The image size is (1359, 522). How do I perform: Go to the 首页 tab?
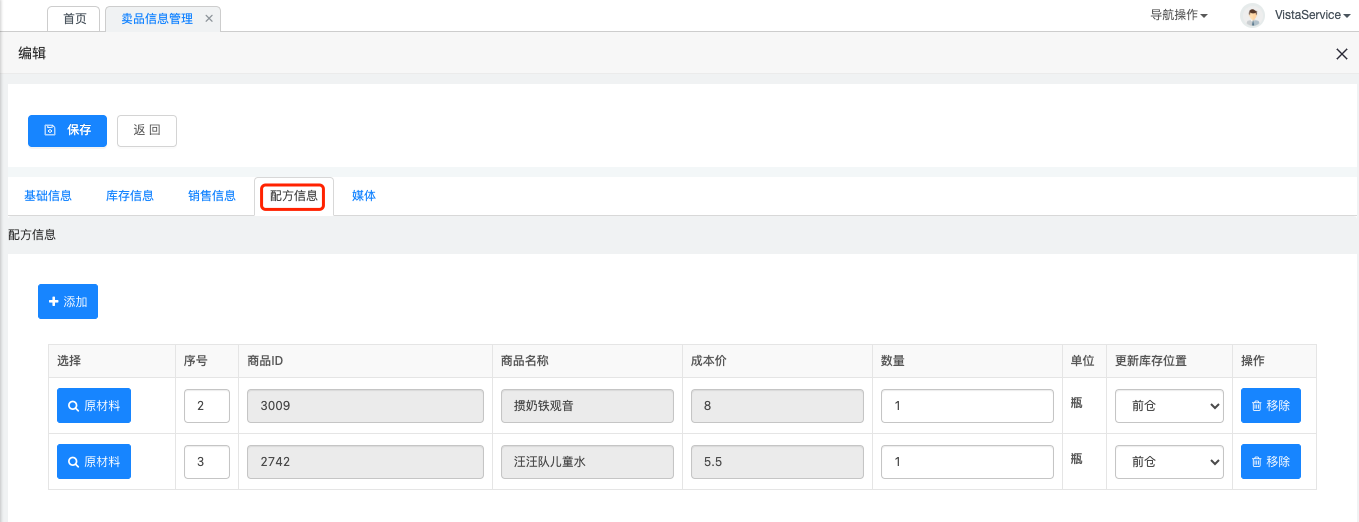pyautogui.click(x=74, y=19)
